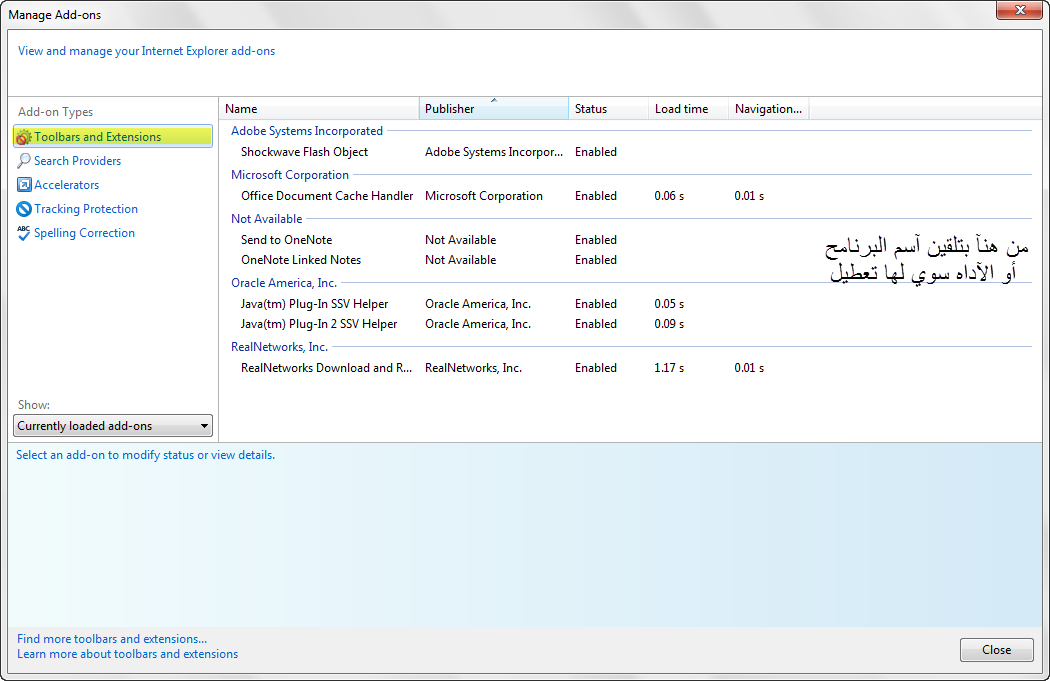The height and width of the screenshot is (681, 1050).
Task: Open Learn more about toolbars and extensions link
Action: point(127,654)
